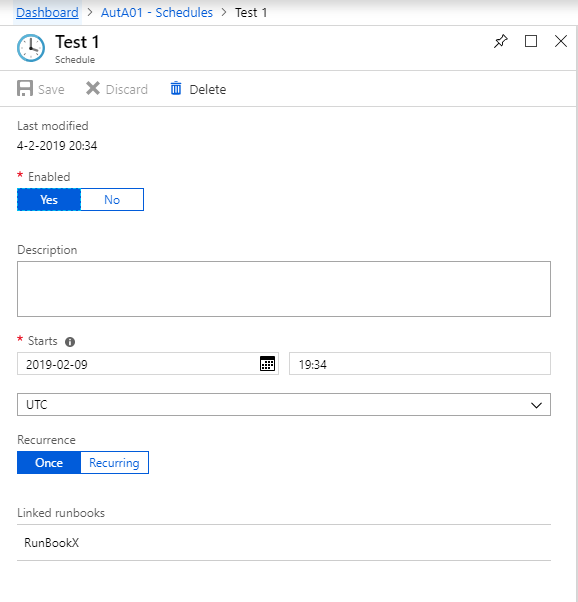Click the clock schedule icon
Image resolution: width=578 pixels, height=602 pixels.
[x=31, y=48]
